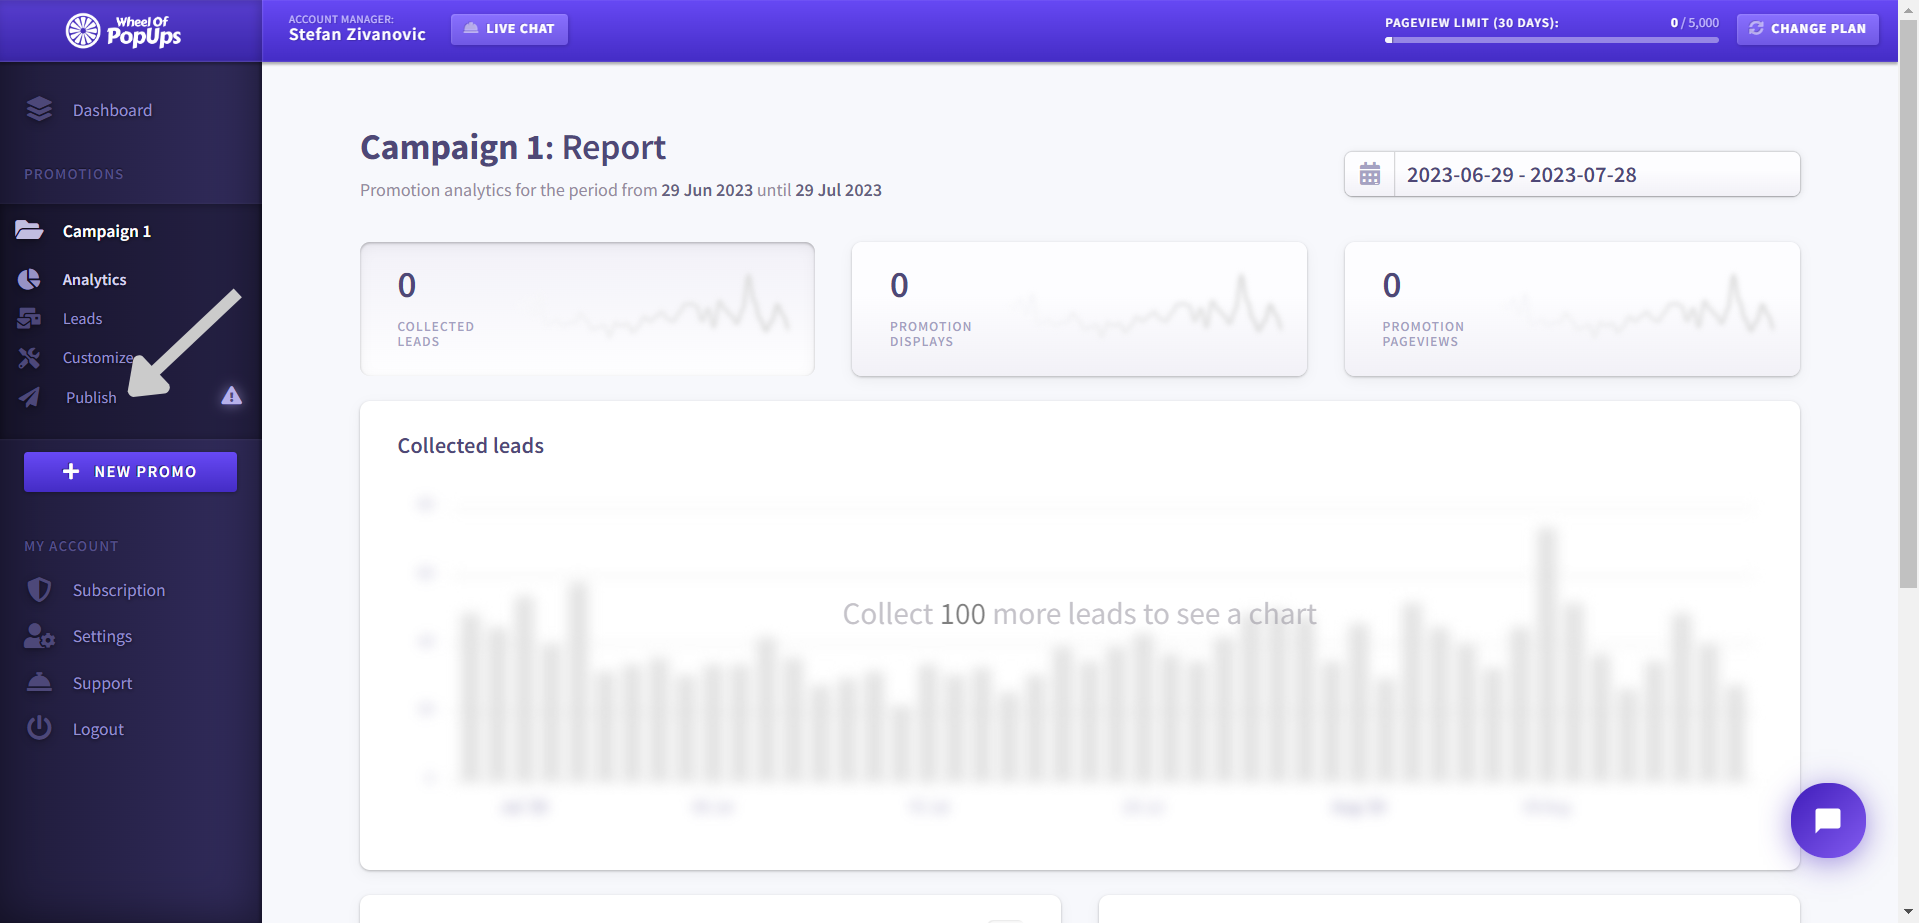Open the Support page
The image size is (1919, 923).
[x=102, y=684]
